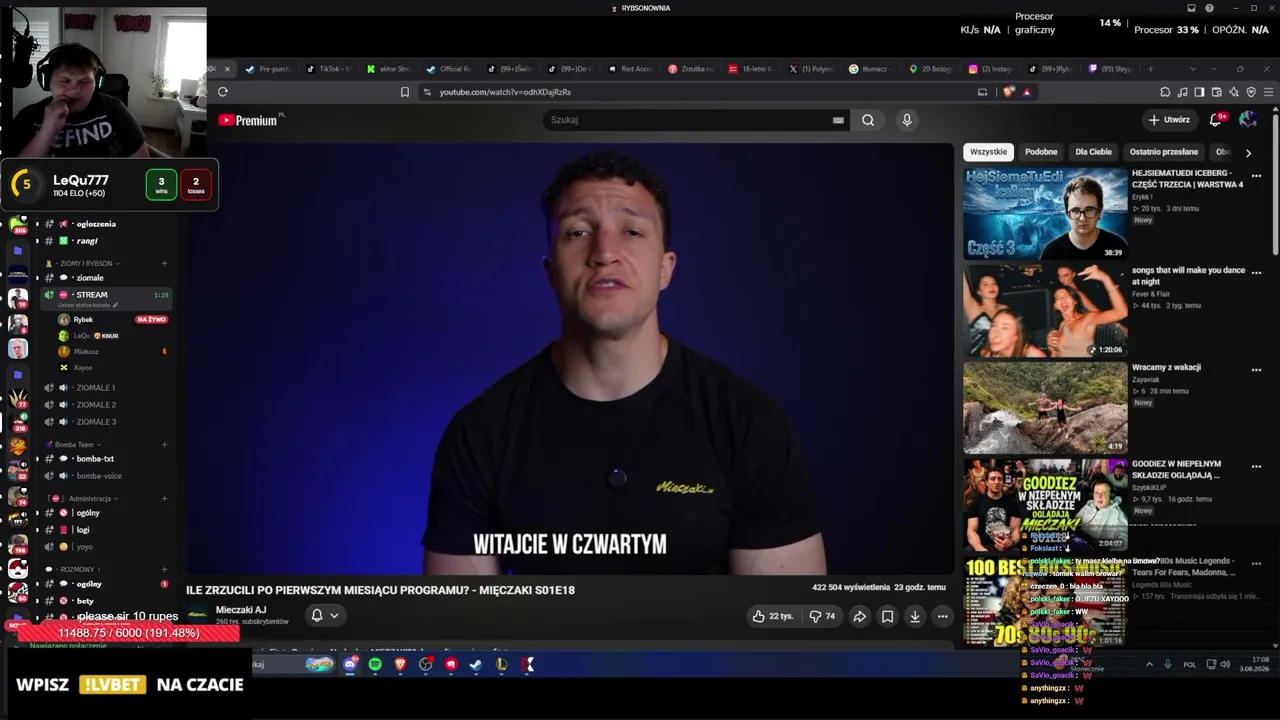Open the bomba-txt channel
Screen dimensions: 1280x720
pyautogui.click(x=95, y=459)
